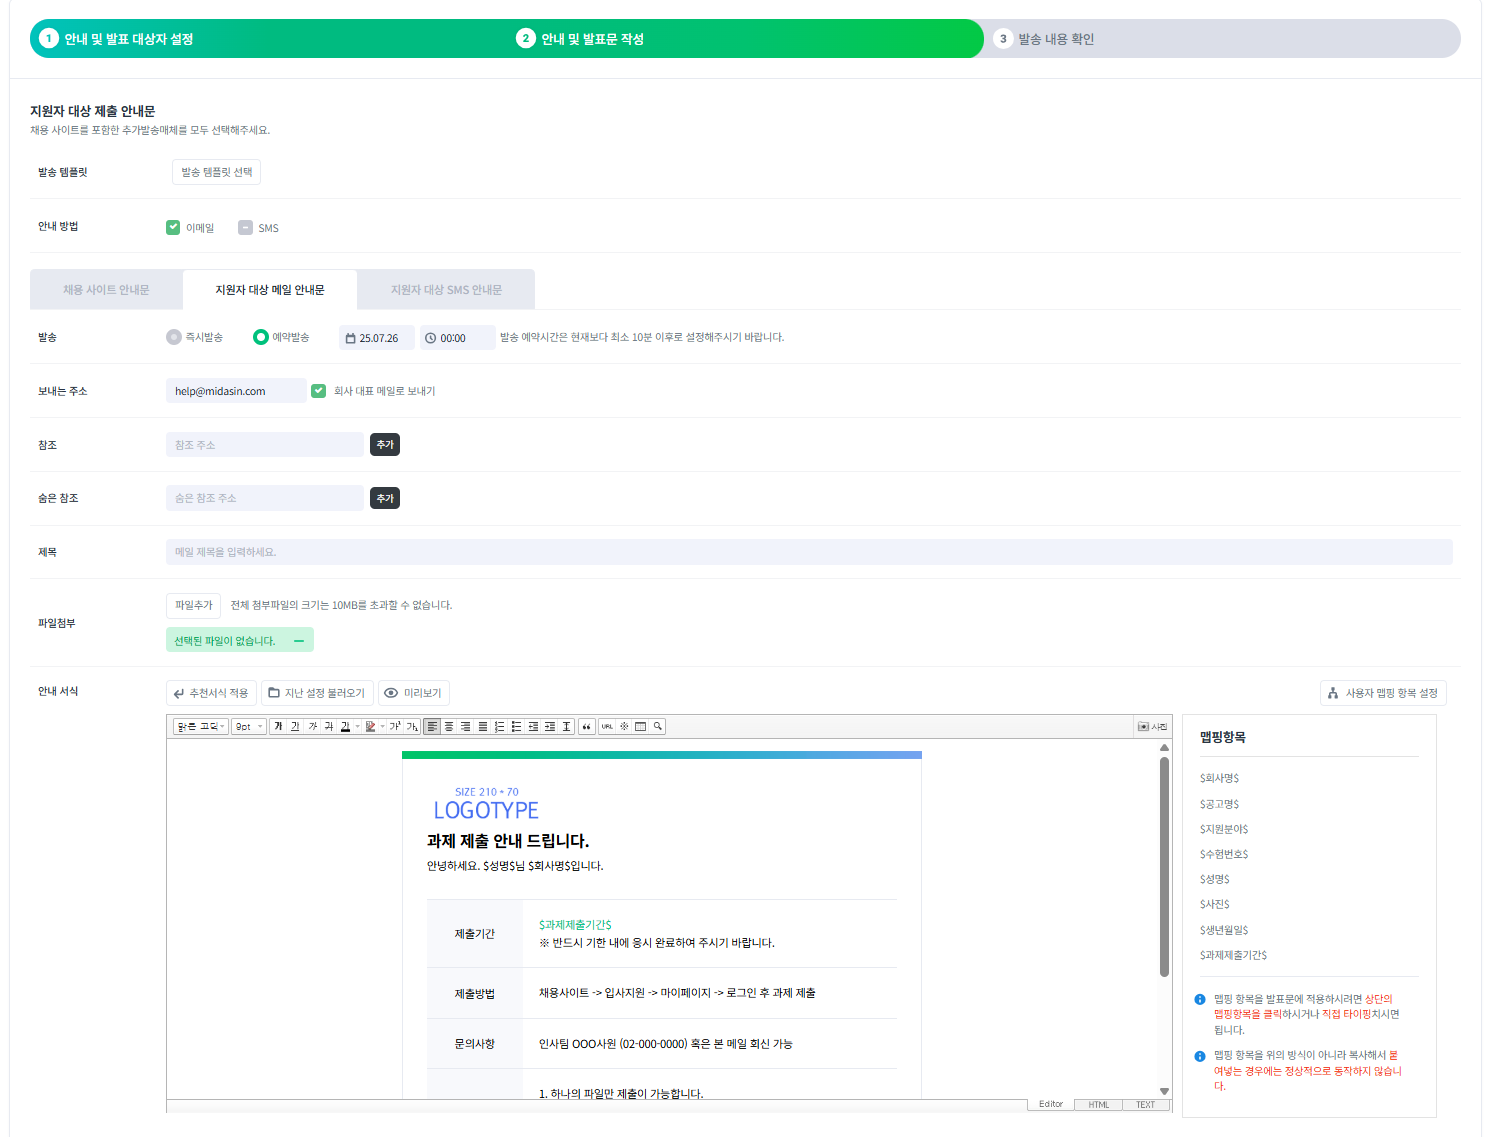Open the font family dropdown in editor
This screenshot has width=1493, height=1137.
tap(201, 727)
